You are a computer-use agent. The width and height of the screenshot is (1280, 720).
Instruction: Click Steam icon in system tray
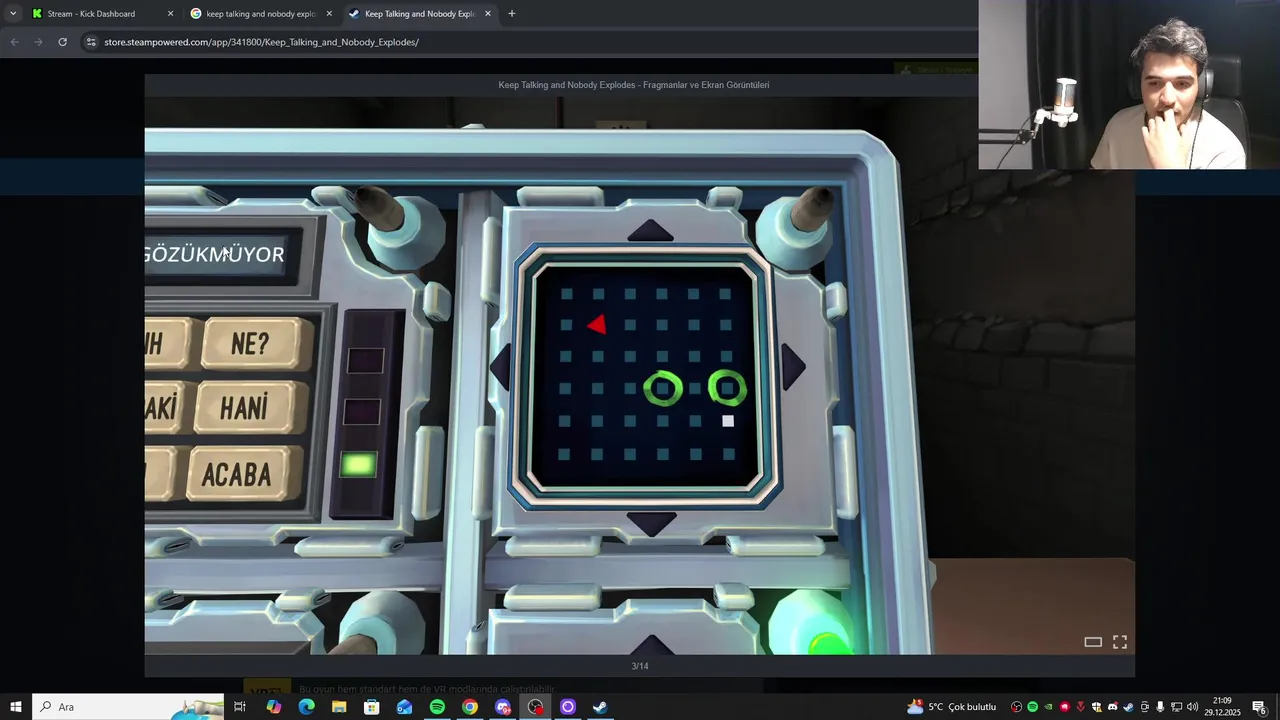pyautogui.click(x=1129, y=707)
